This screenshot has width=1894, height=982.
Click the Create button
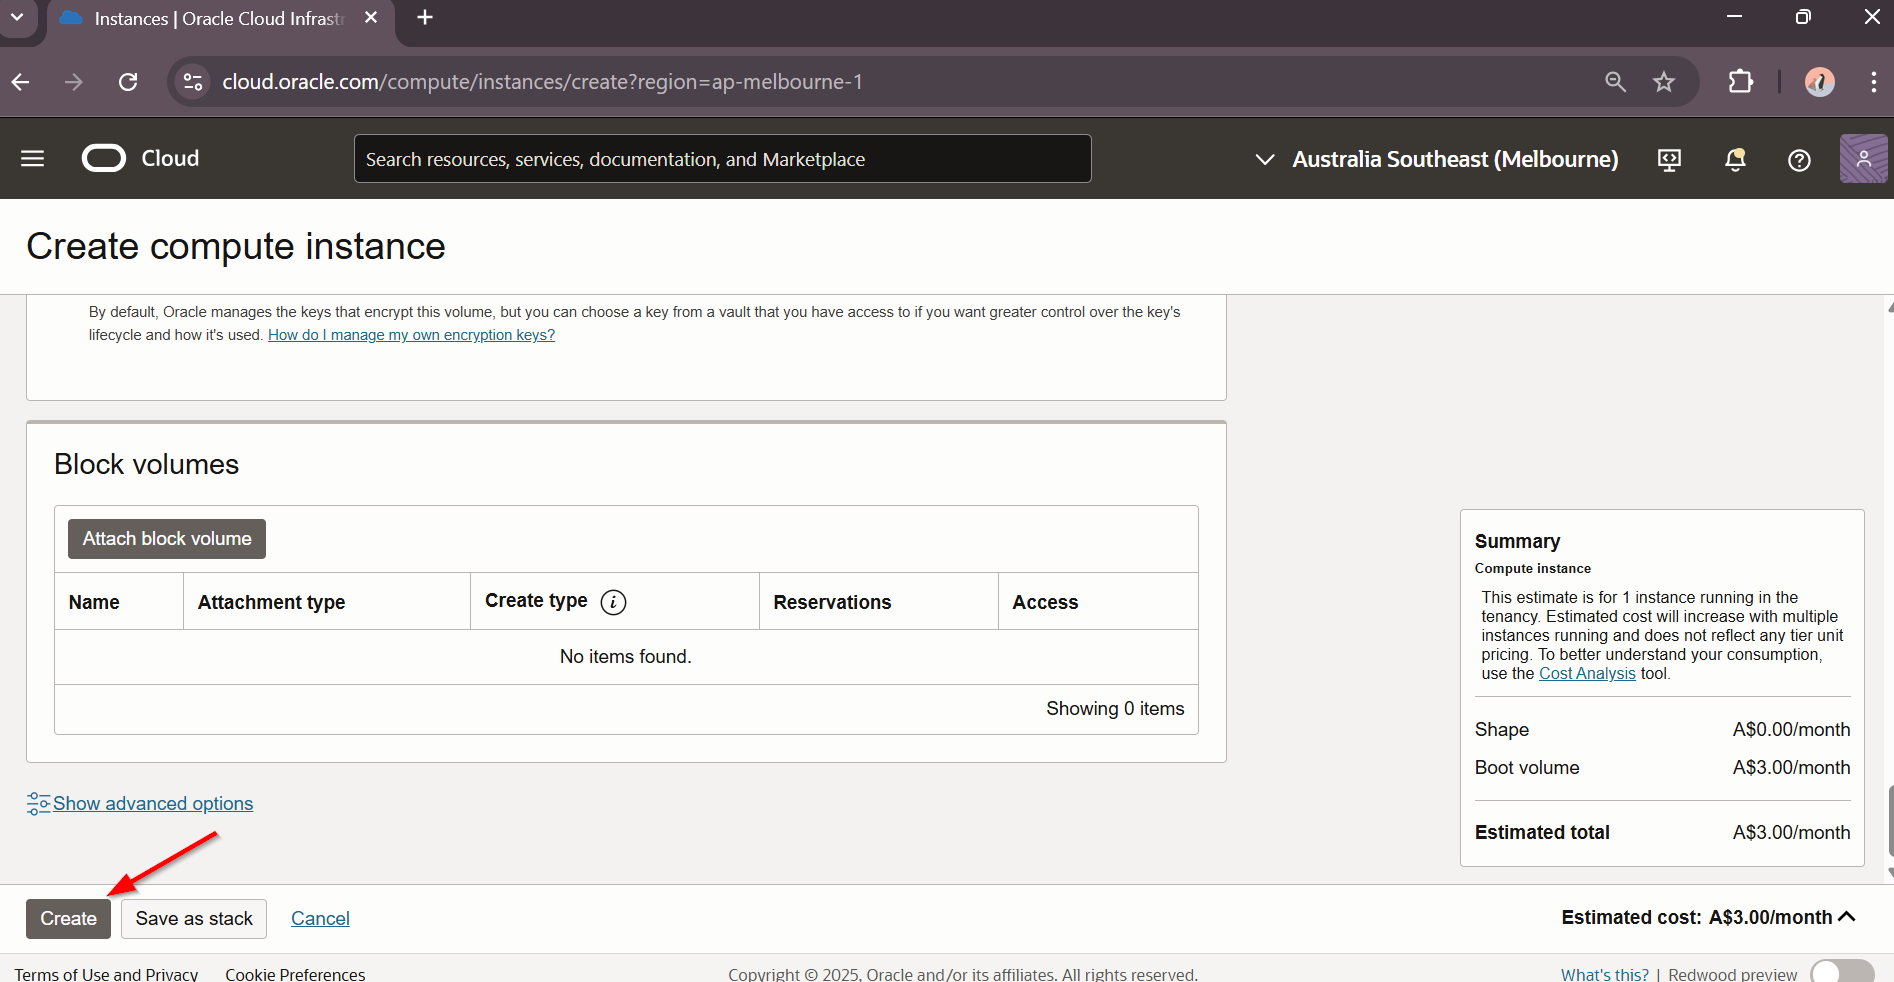tap(68, 919)
